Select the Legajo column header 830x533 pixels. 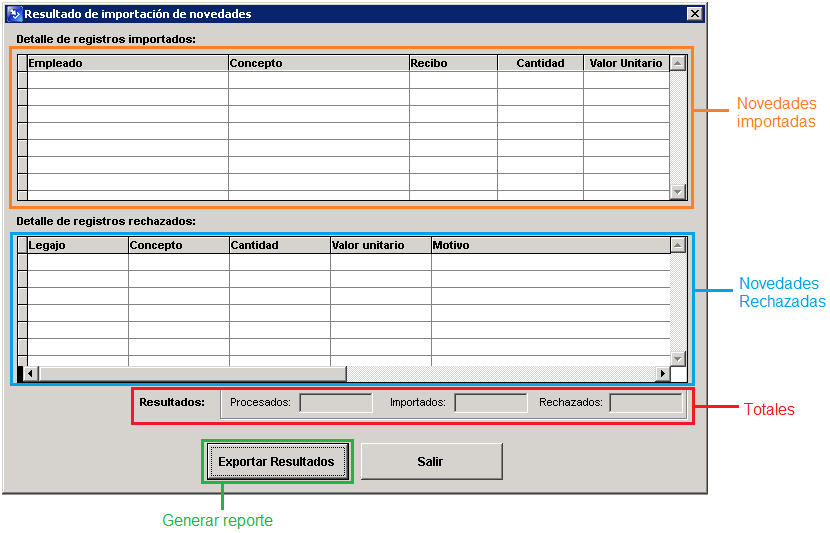click(x=78, y=245)
